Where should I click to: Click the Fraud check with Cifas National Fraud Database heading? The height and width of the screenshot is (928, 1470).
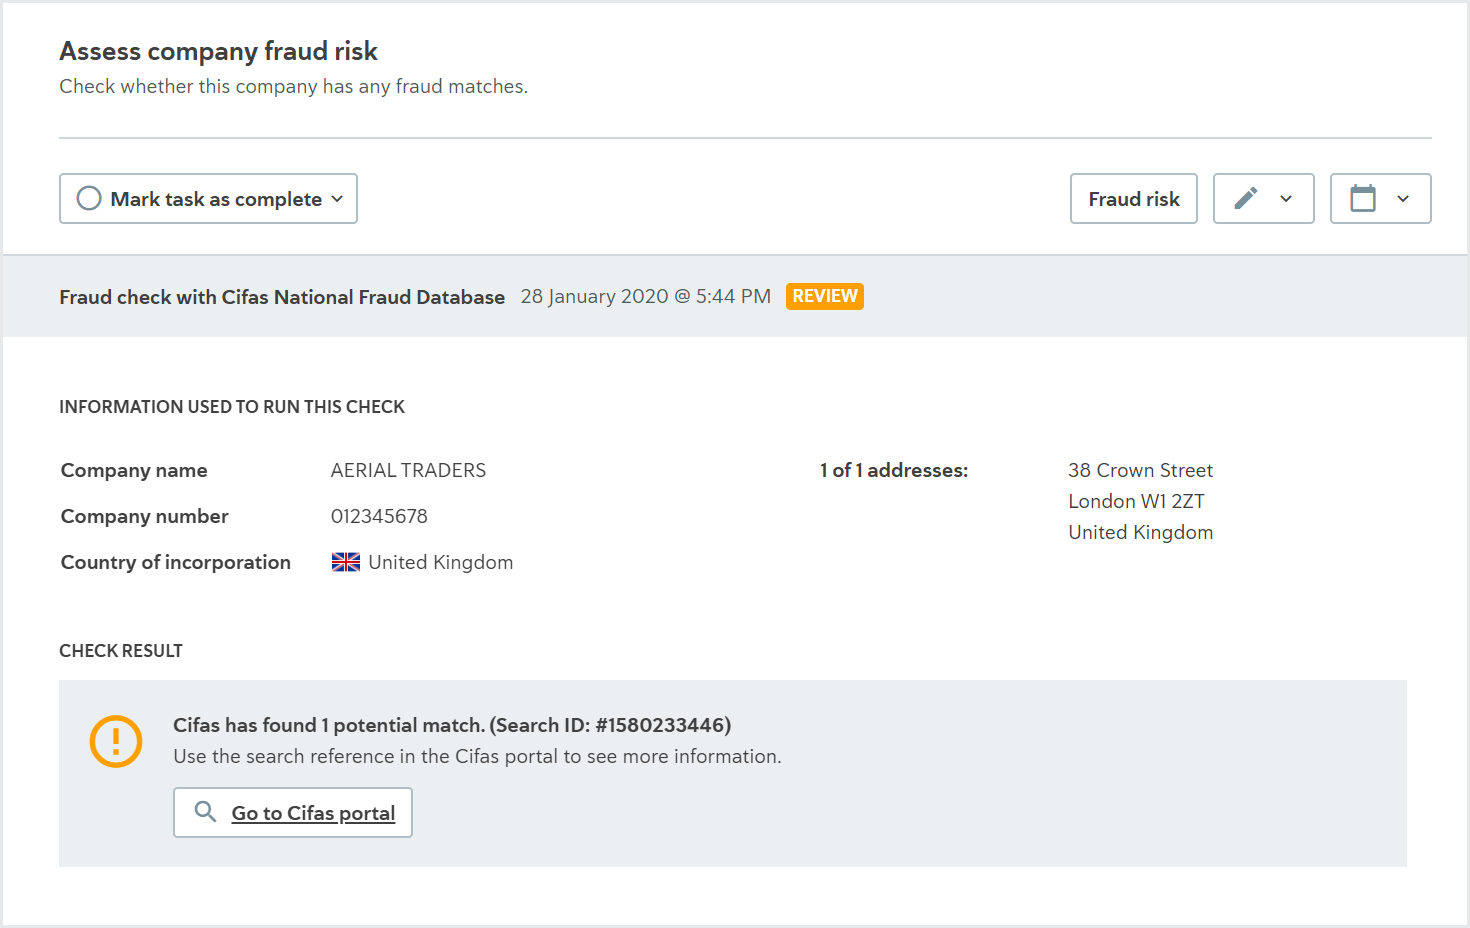click(x=282, y=297)
